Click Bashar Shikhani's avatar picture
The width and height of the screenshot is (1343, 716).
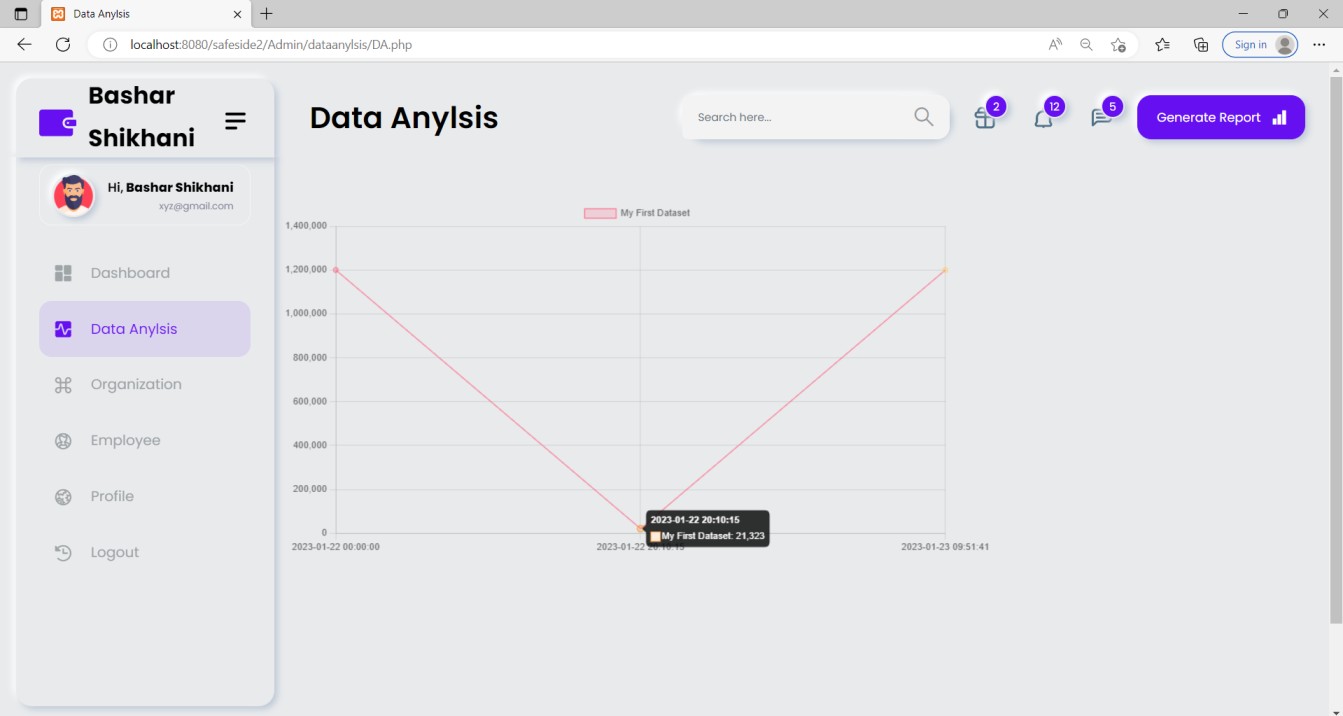73,195
